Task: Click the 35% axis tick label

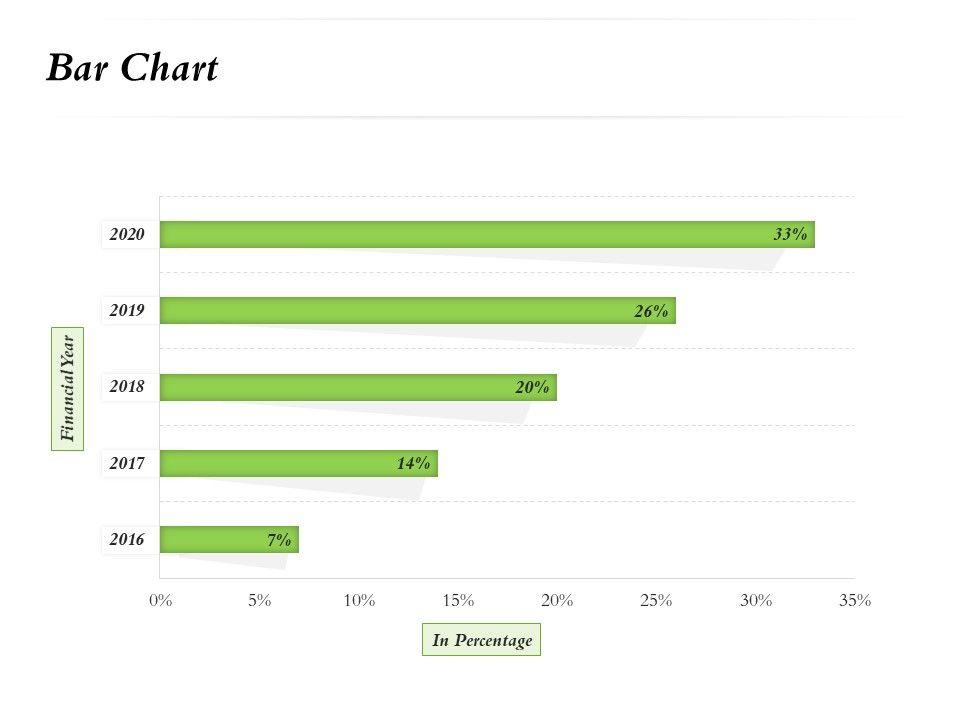Action: click(x=855, y=600)
